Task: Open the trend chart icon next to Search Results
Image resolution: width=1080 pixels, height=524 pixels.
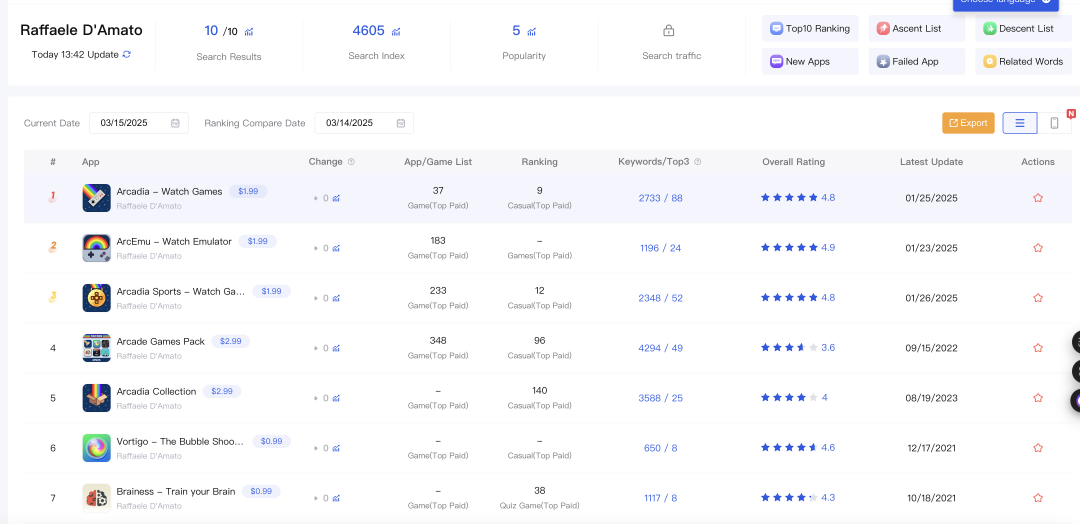Action: (x=249, y=32)
